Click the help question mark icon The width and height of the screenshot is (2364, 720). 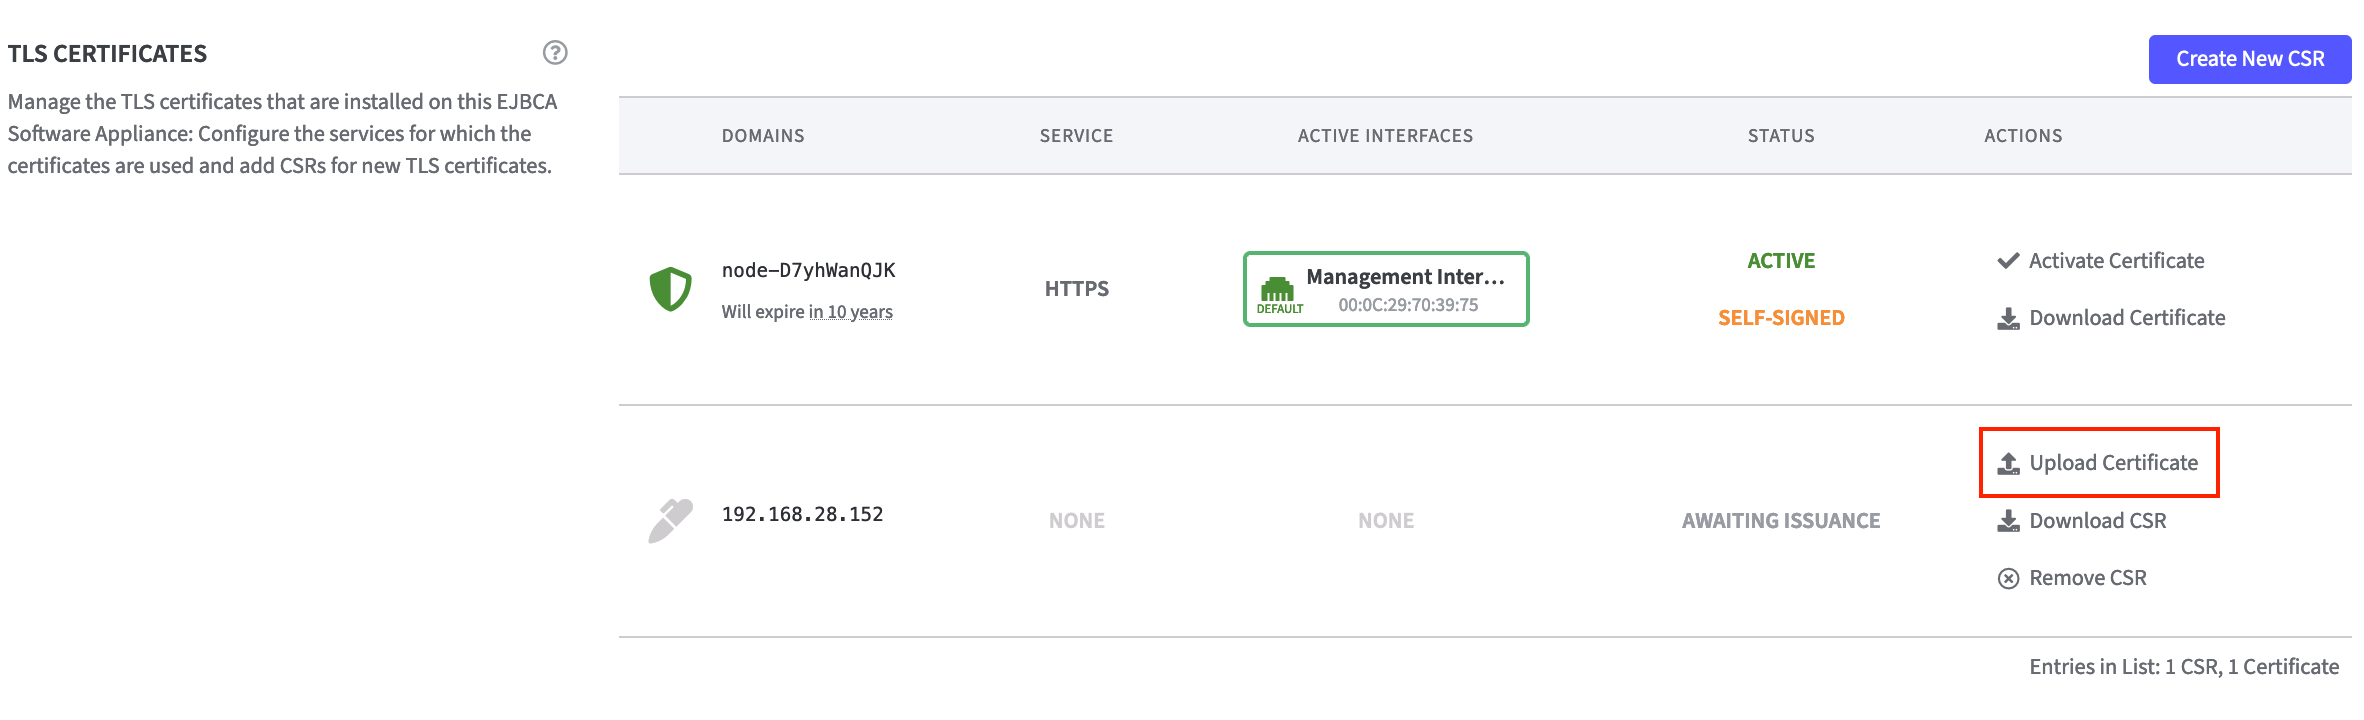point(555,53)
